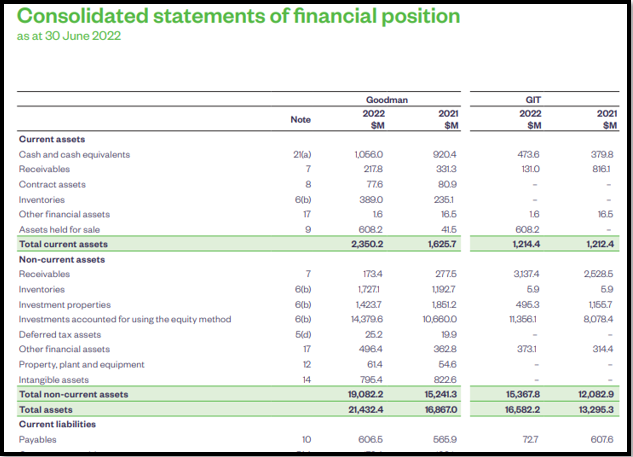Click GIT 2021 cash value 379.8
633x457 pixels.
(602, 155)
